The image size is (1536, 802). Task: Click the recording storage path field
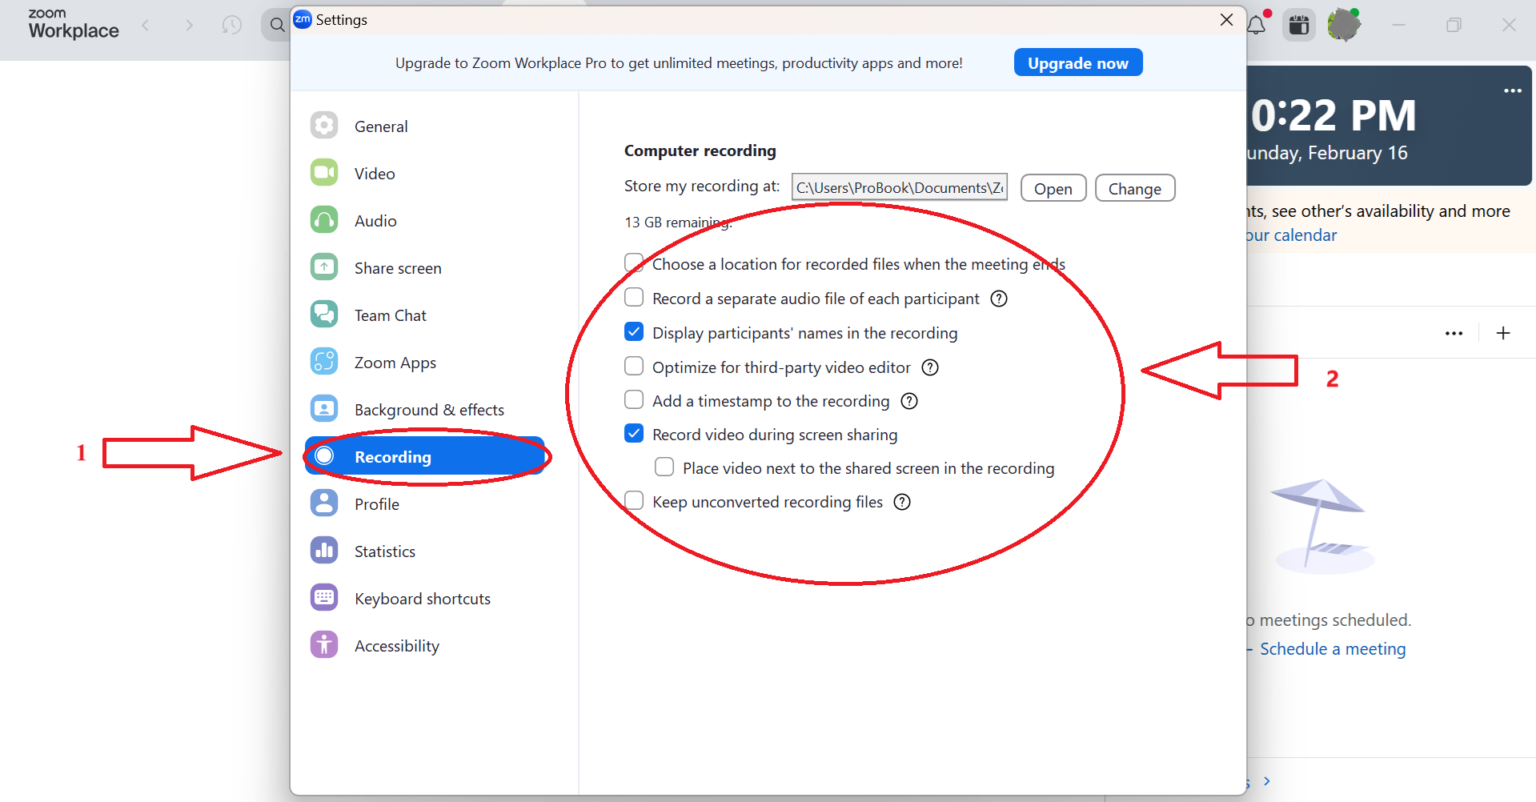coord(899,188)
